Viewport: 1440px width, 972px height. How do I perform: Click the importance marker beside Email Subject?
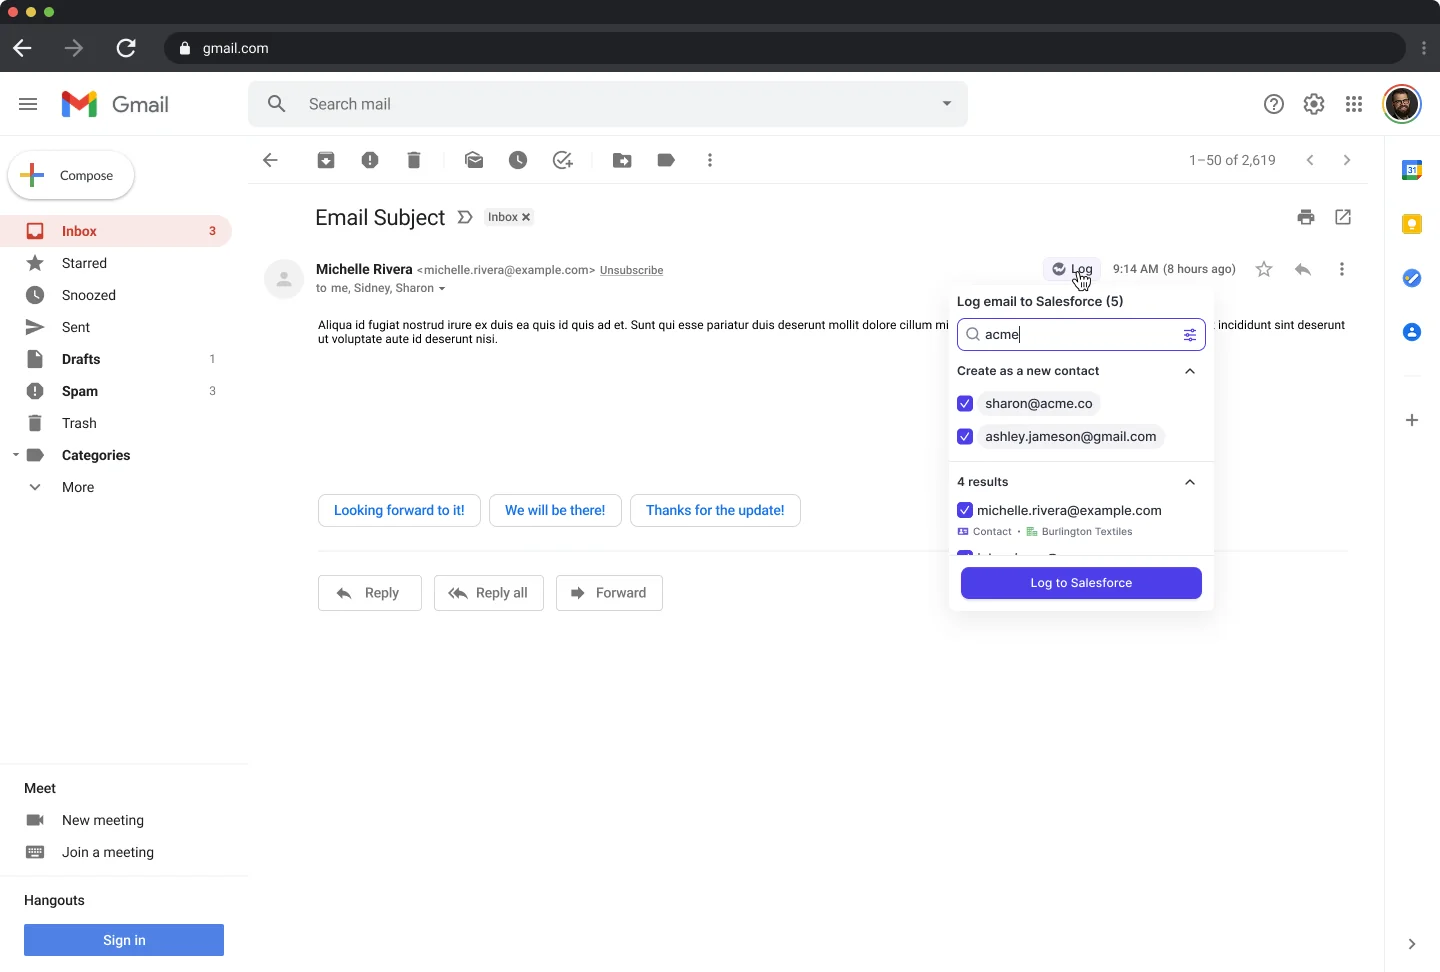point(465,217)
